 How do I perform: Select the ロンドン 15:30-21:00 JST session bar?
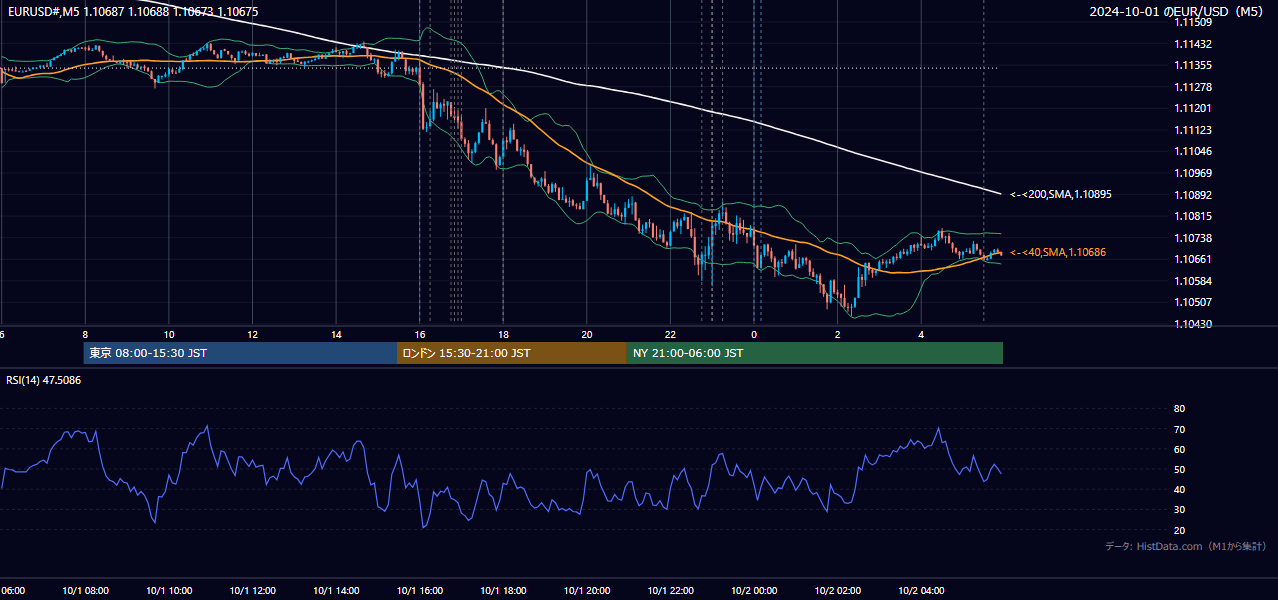(x=512, y=353)
